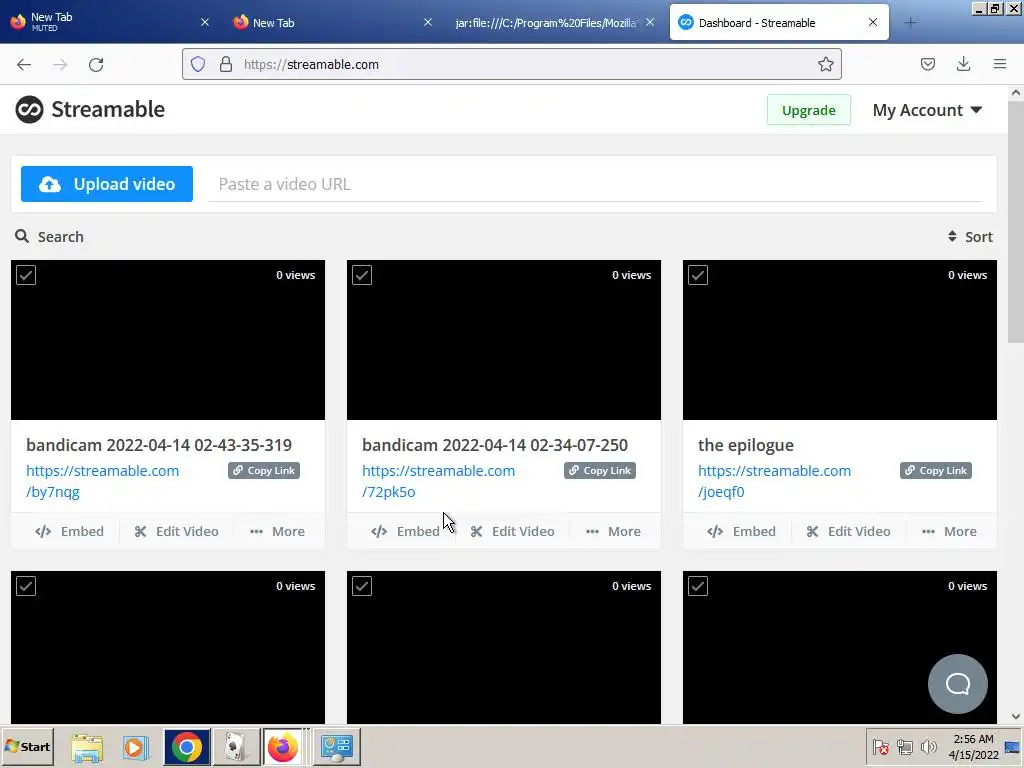Viewport: 1024px width, 768px height.
Task: Close the jar:file tab
Action: 650,22
